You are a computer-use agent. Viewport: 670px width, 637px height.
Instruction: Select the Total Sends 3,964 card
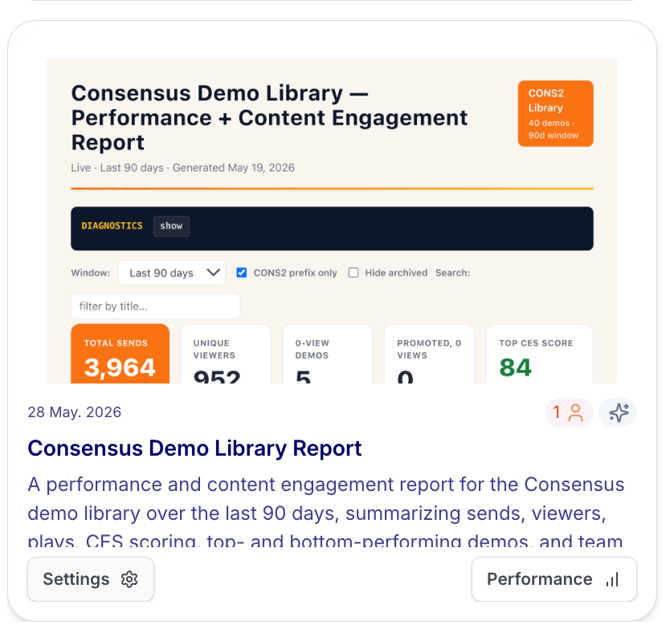pyautogui.click(x=120, y=354)
